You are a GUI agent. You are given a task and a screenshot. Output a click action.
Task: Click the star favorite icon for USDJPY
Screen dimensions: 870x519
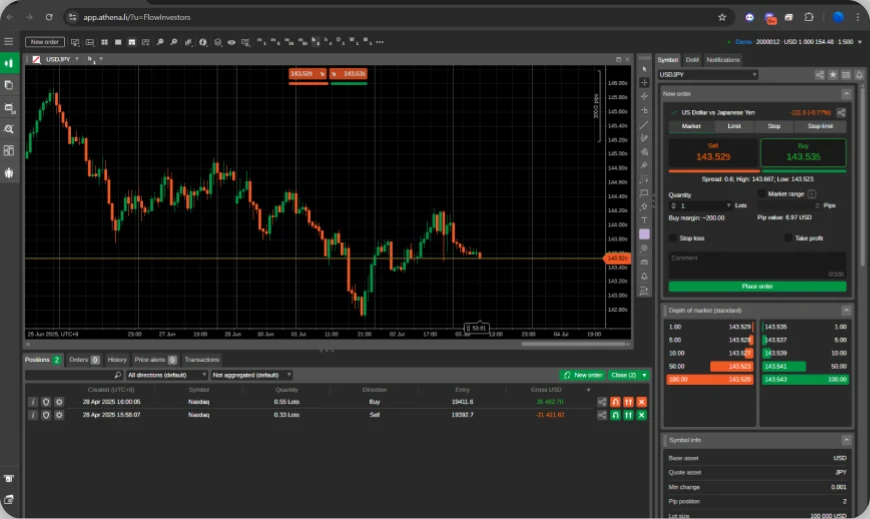point(833,75)
